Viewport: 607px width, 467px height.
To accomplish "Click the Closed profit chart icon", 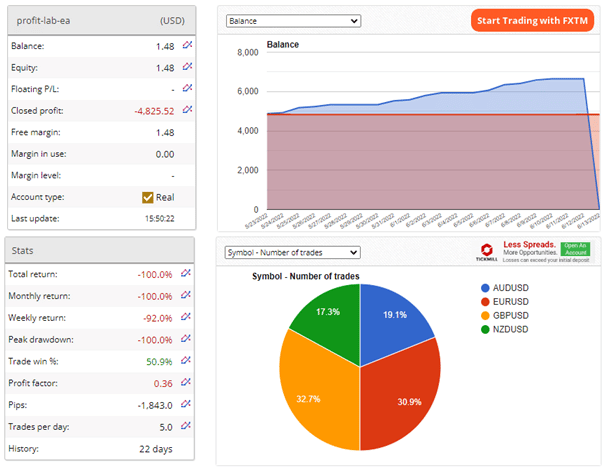I will click(x=187, y=111).
